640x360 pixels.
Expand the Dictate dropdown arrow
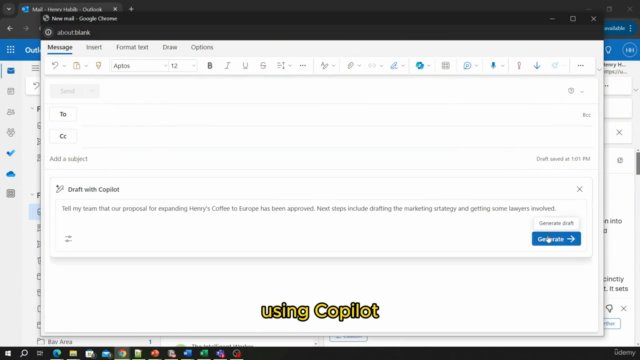(x=502, y=66)
